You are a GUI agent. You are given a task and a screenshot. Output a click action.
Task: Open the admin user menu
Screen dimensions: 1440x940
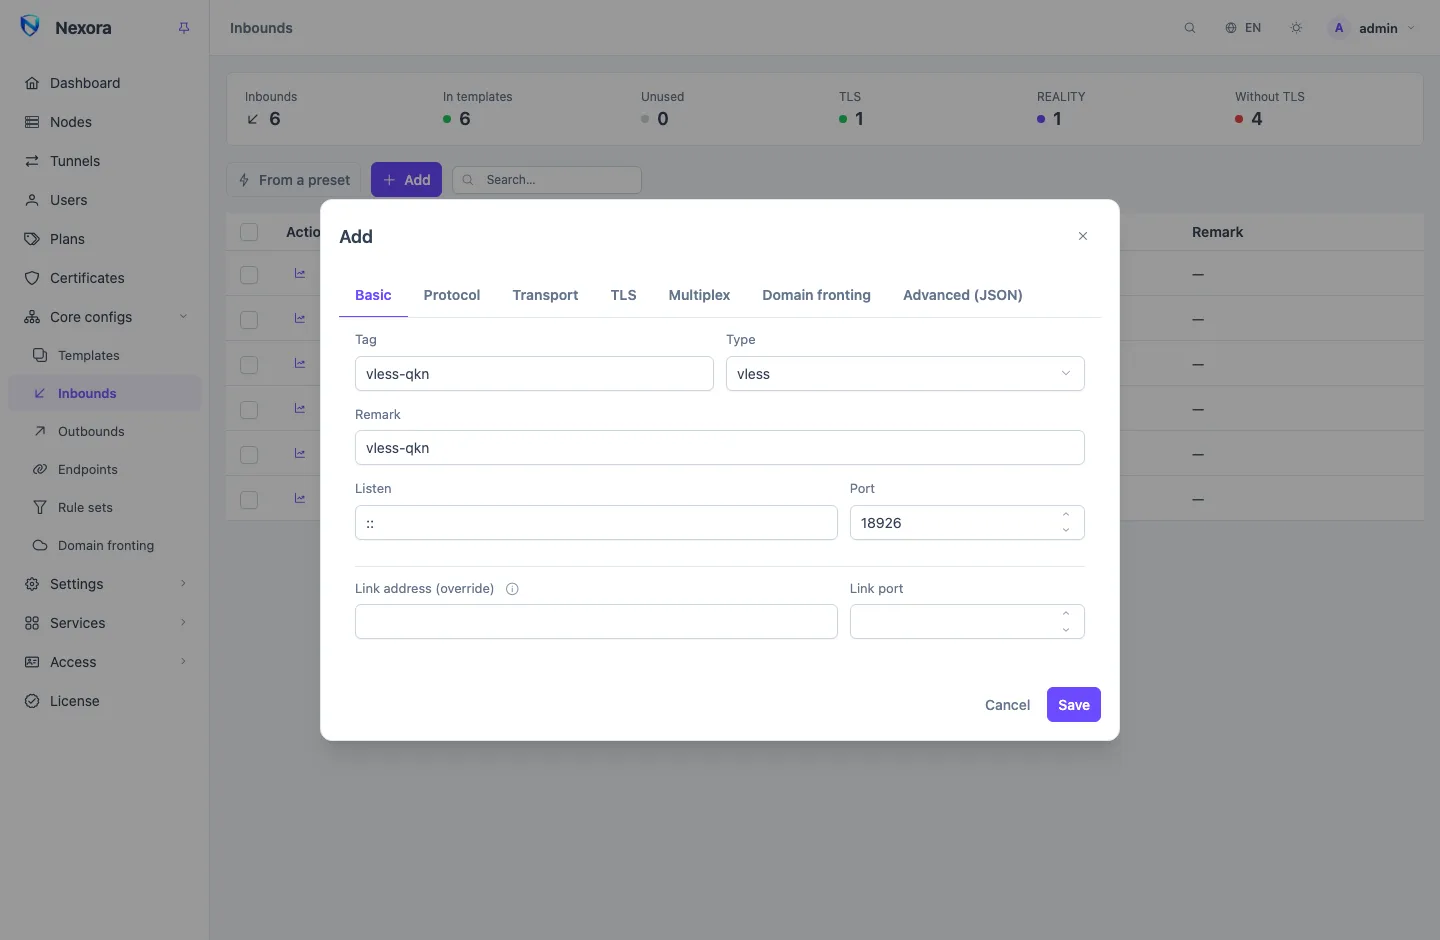click(x=1372, y=28)
